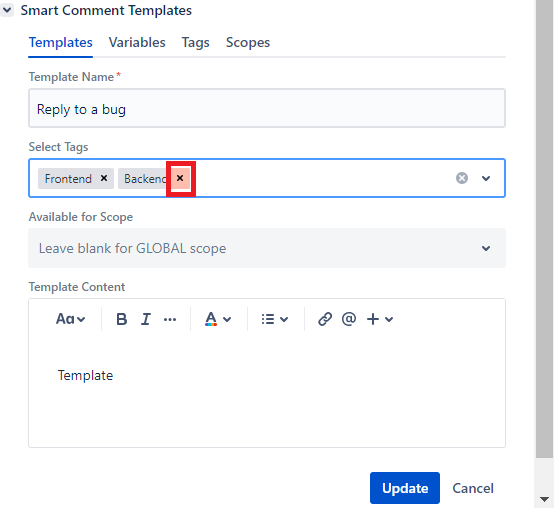Insert a link in template content
The height and width of the screenshot is (508, 554).
325,319
